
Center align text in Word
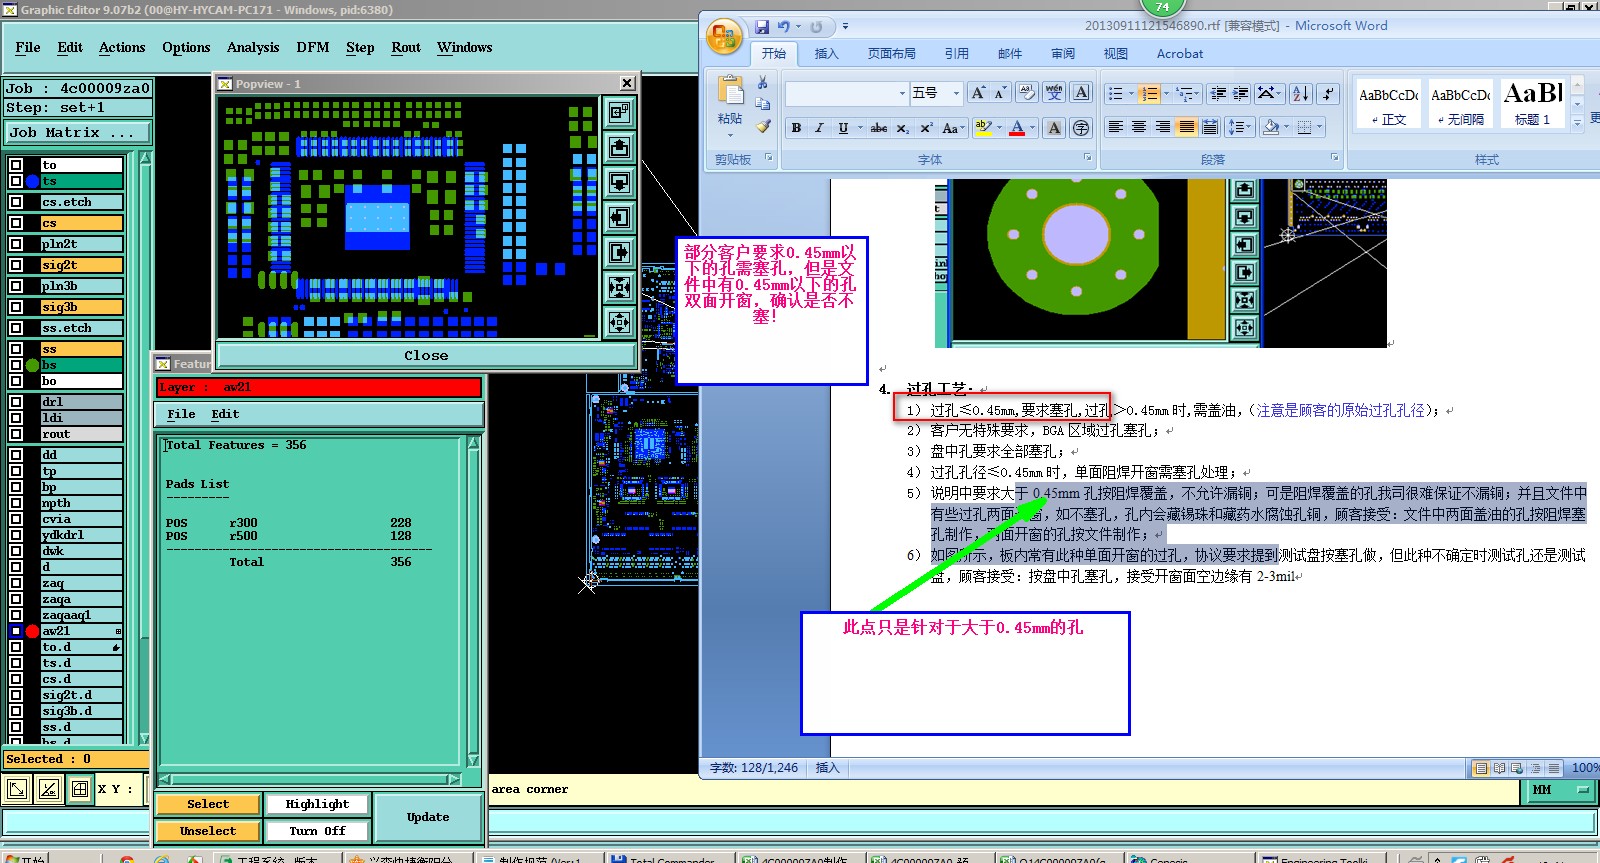pos(1139,127)
